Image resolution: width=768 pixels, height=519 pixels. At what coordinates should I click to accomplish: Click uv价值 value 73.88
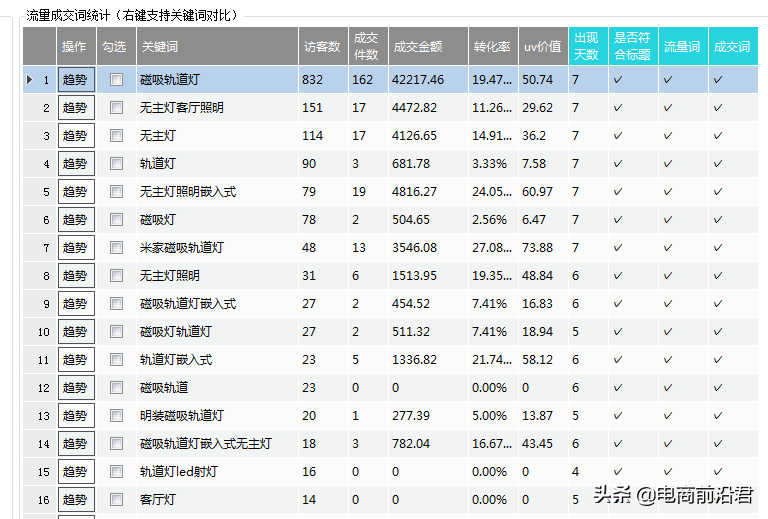[537, 248]
